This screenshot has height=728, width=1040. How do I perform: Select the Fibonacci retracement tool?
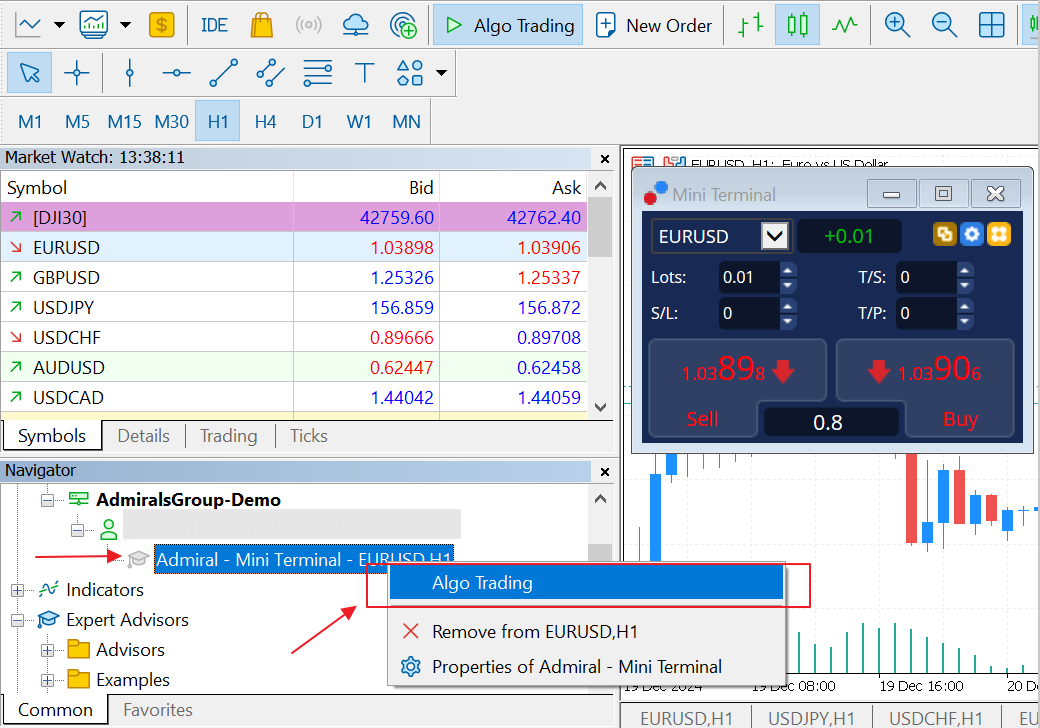click(x=318, y=73)
